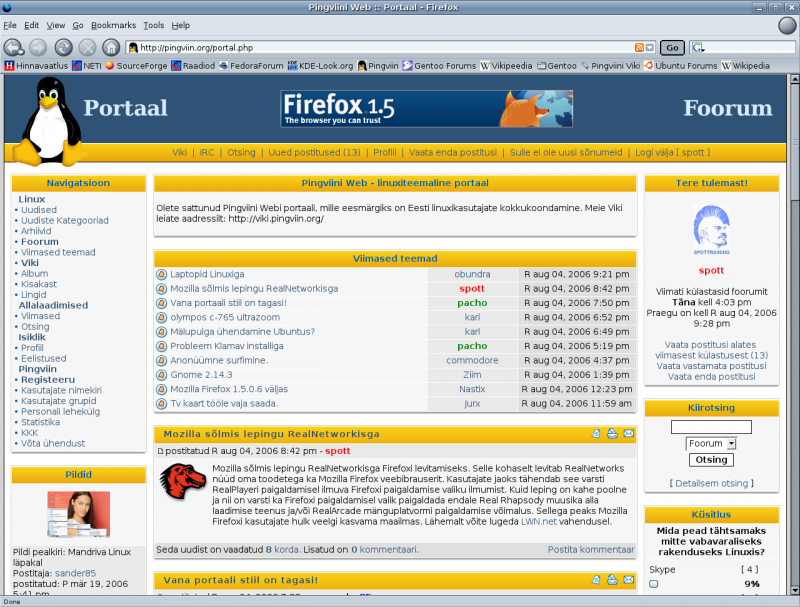Click the Otsing button in Kiirotsing
Viewport: 800px width, 607px height.
click(711, 460)
